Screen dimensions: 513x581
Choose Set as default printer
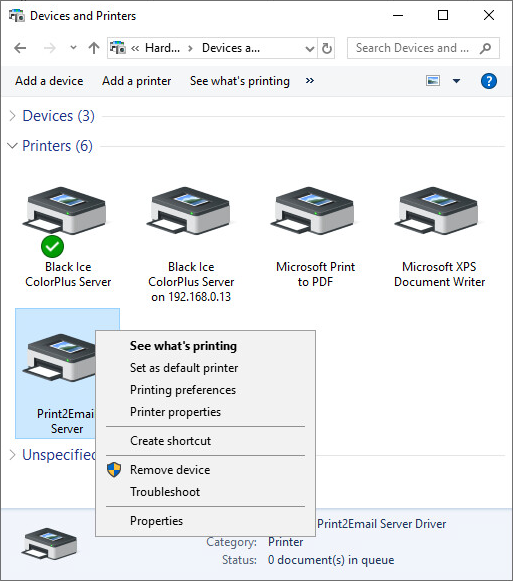click(x=206, y=368)
